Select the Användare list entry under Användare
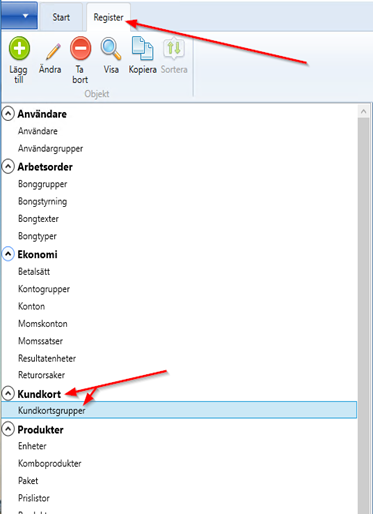Screen dimensions: 373x514 point(38,131)
